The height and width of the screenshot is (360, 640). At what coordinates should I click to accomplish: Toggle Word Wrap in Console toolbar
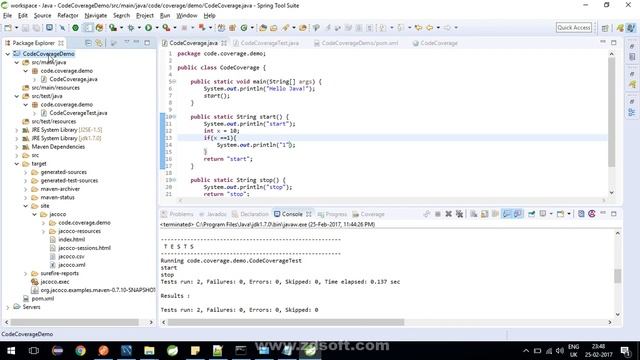(x=496, y=214)
